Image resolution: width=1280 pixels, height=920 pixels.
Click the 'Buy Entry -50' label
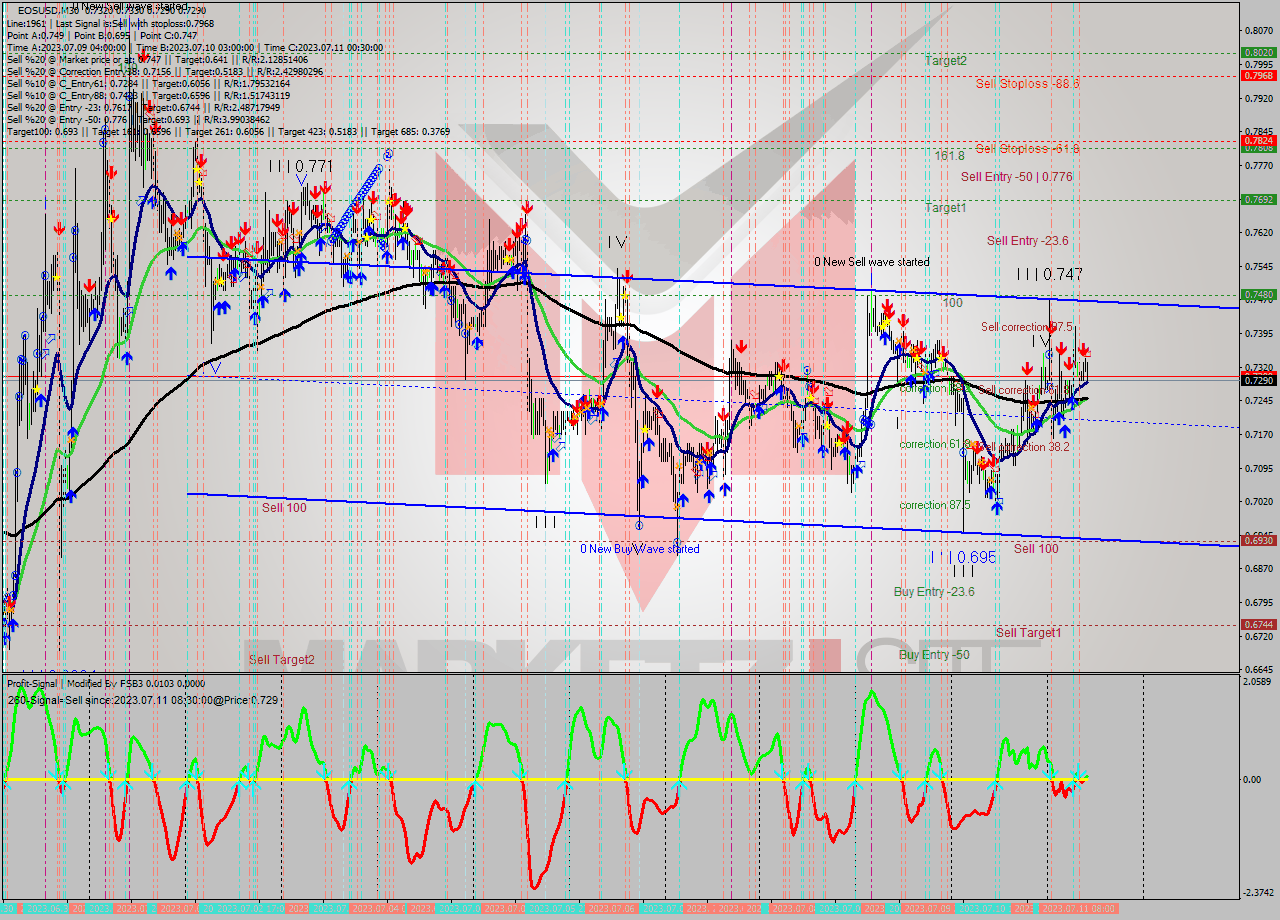[933, 655]
